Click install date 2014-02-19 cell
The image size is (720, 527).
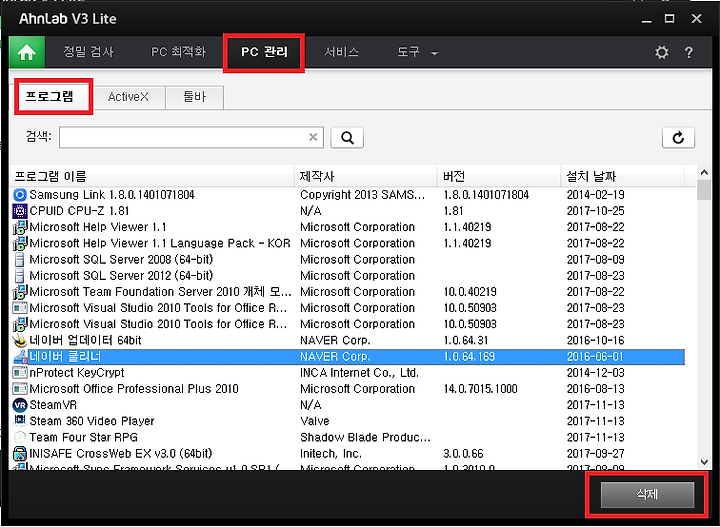[596, 195]
